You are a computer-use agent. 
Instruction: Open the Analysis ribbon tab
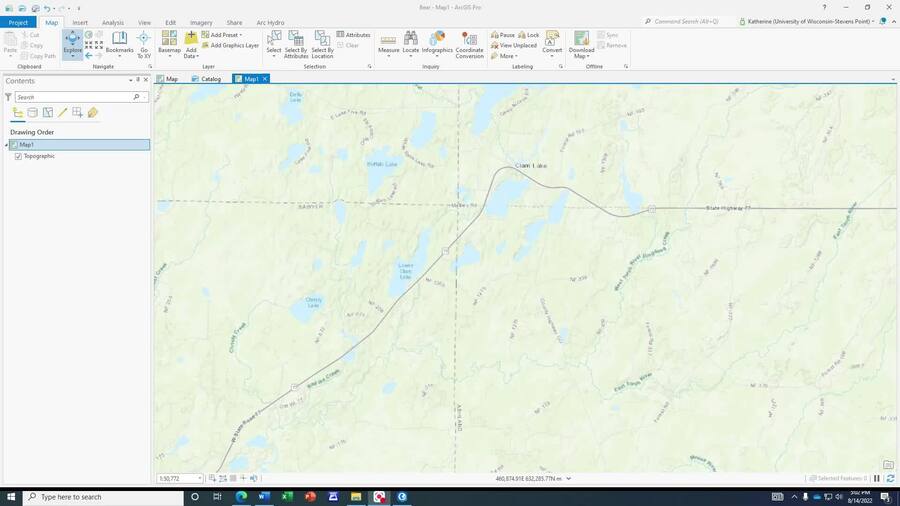pyautogui.click(x=113, y=22)
